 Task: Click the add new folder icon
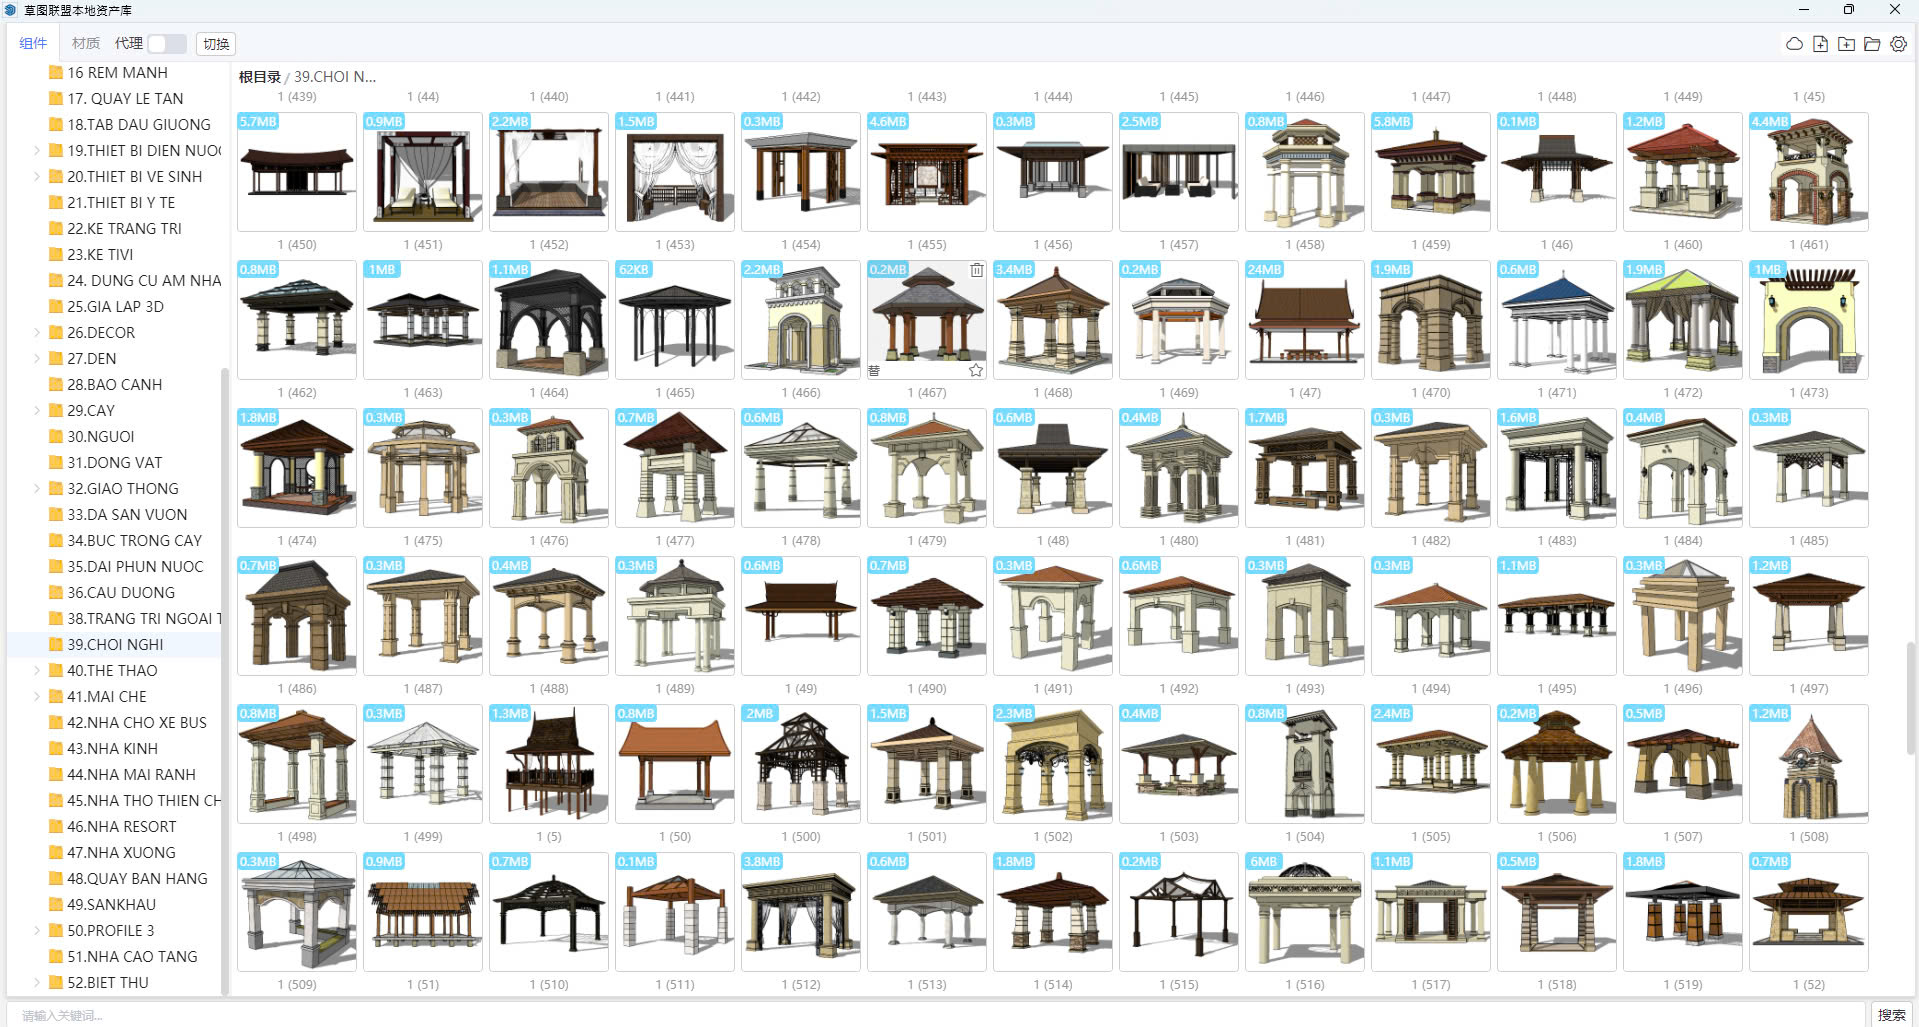tap(1846, 44)
